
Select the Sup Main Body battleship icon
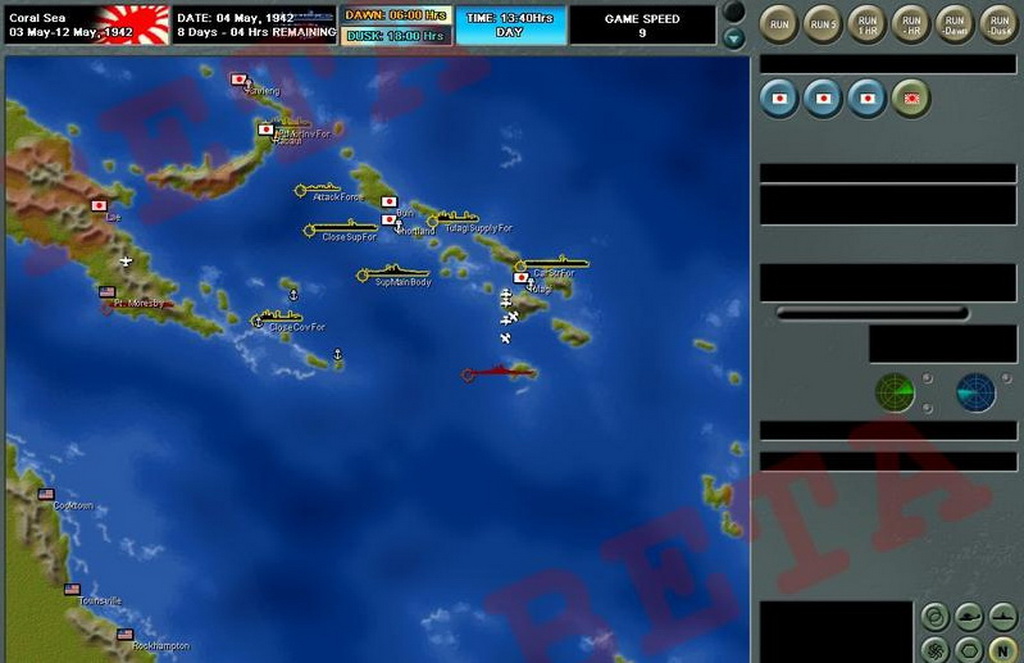[x=395, y=273]
